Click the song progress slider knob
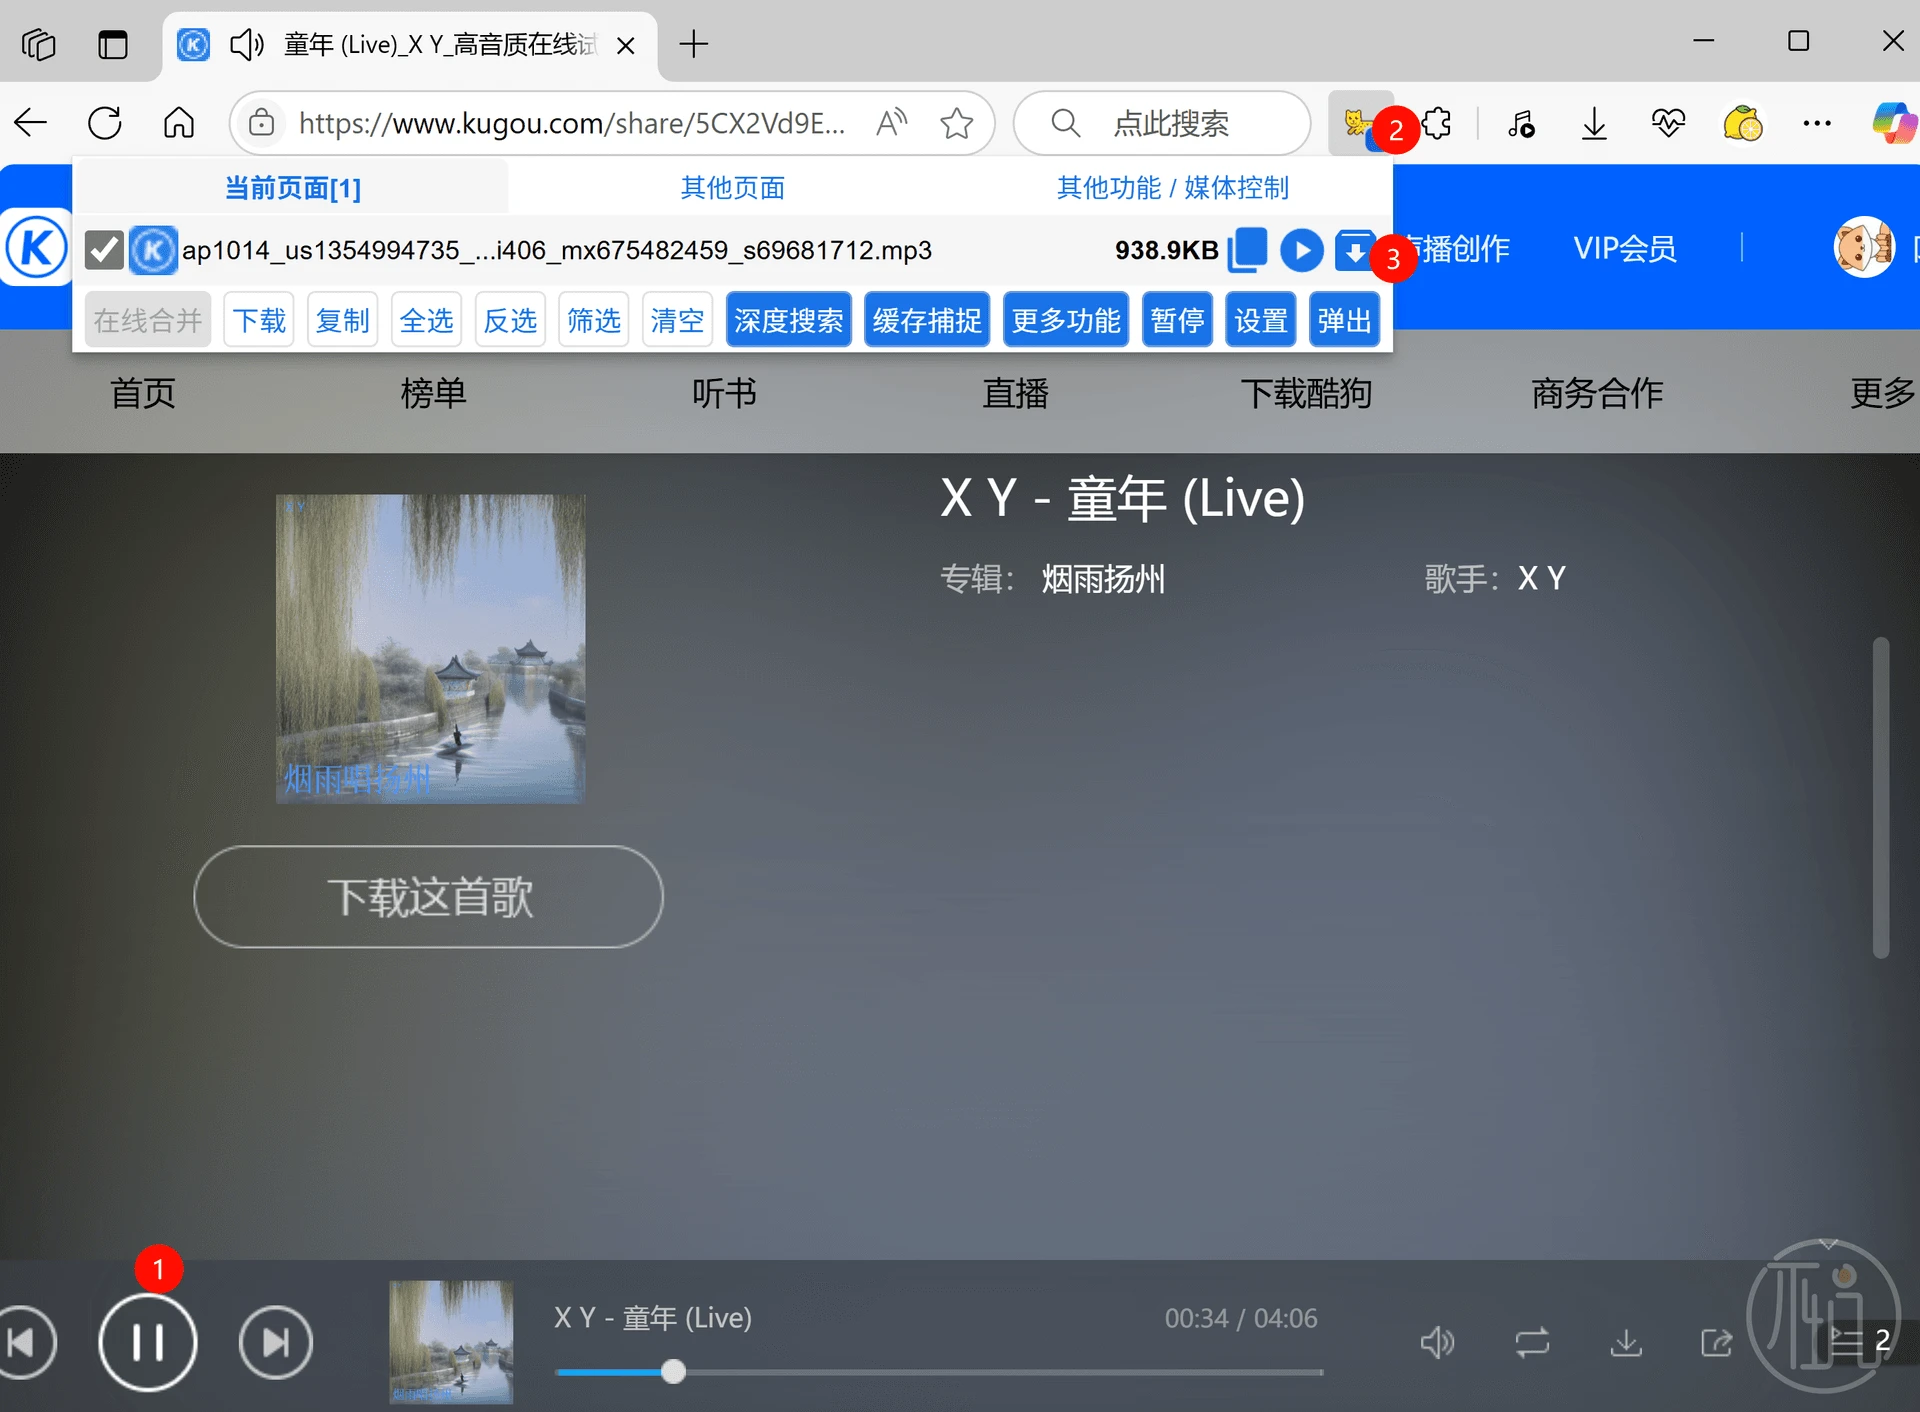Image resolution: width=1920 pixels, height=1412 pixels. [x=674, y=1371]
